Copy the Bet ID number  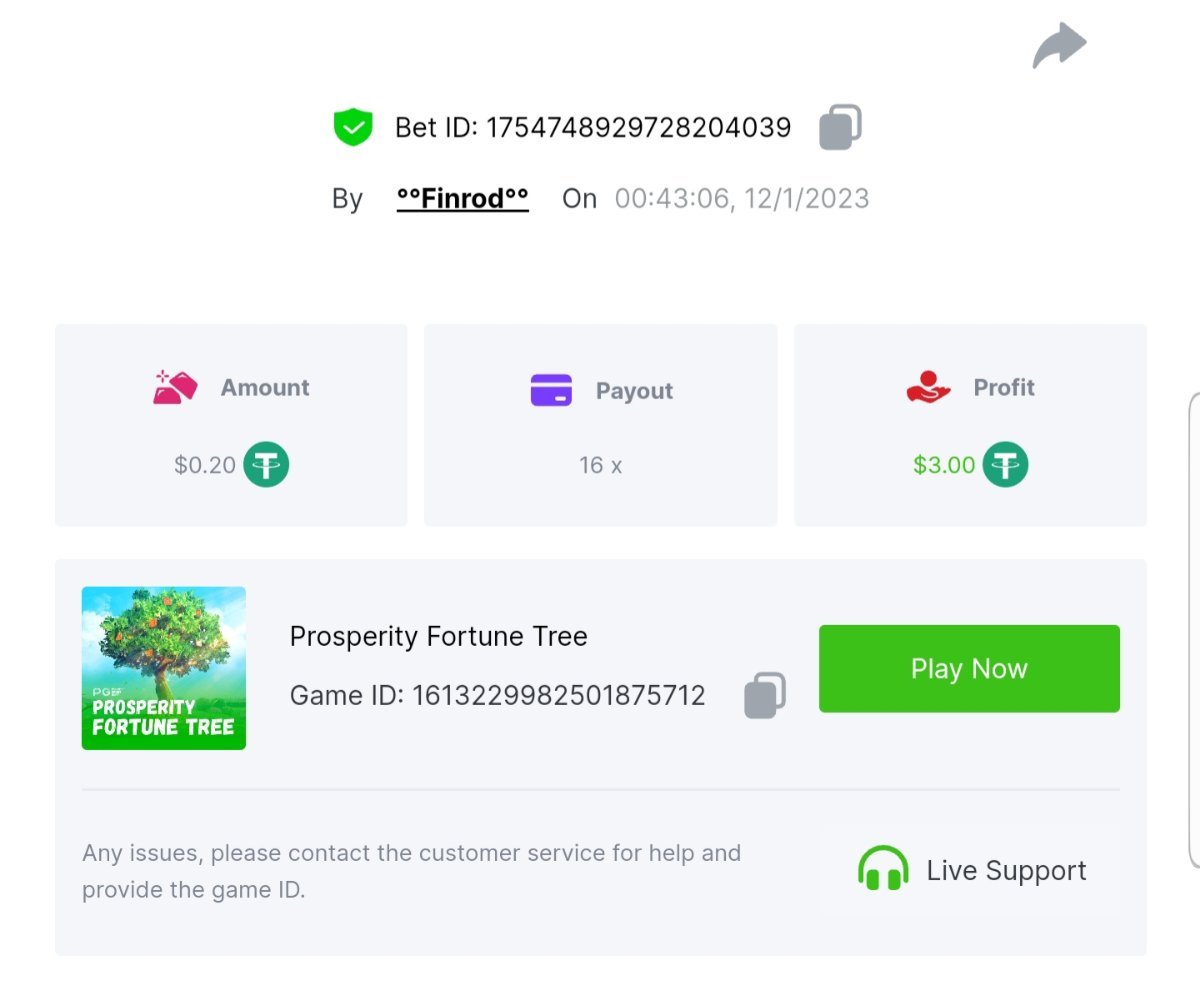840,128
